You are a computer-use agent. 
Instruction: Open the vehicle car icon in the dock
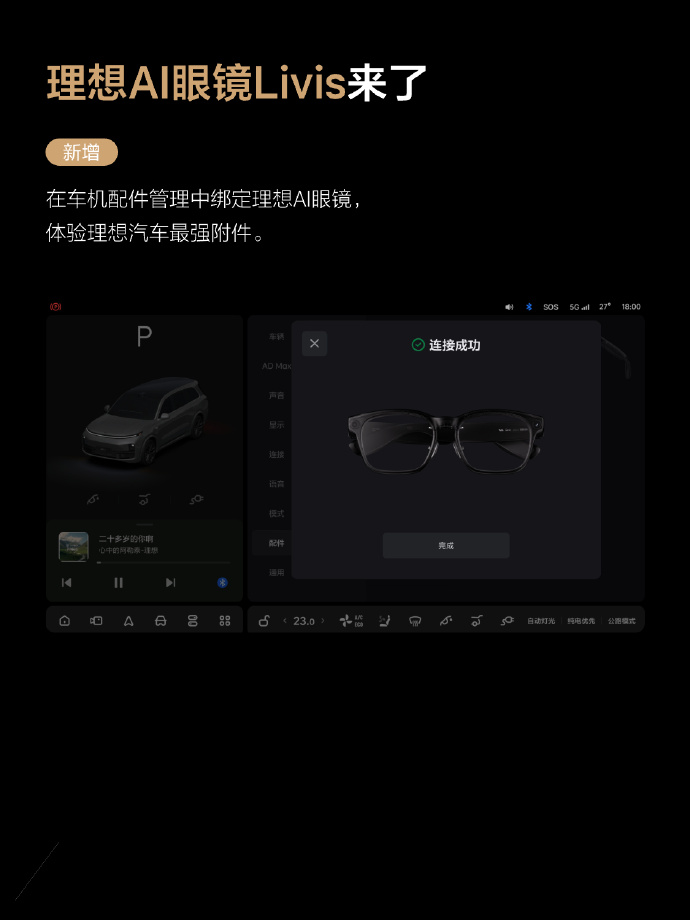160,621
